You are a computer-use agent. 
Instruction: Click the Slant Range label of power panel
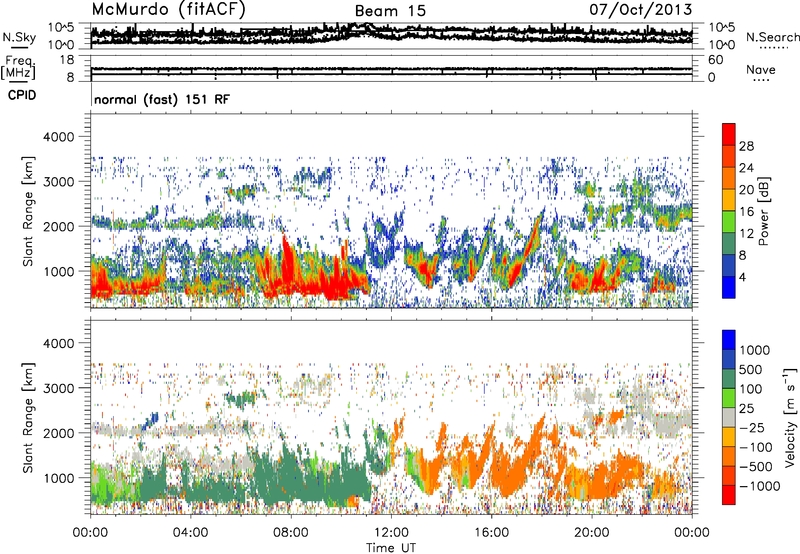pyautogui.click(x=28, y=211)
